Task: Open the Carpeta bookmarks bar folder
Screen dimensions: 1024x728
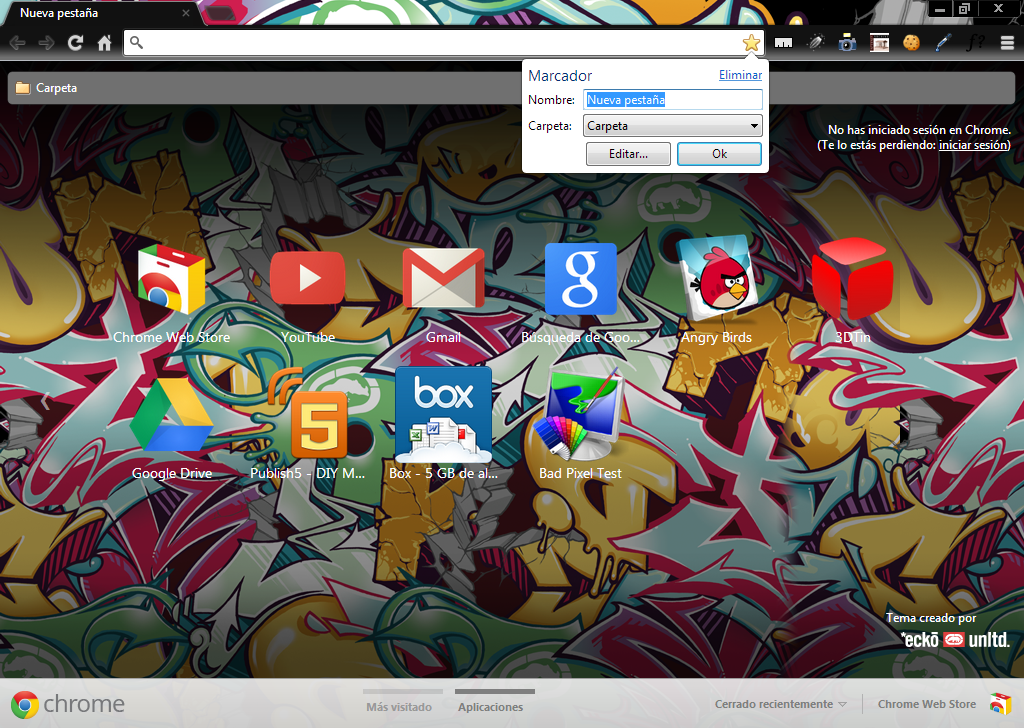Action: click(x=46, y=87)
